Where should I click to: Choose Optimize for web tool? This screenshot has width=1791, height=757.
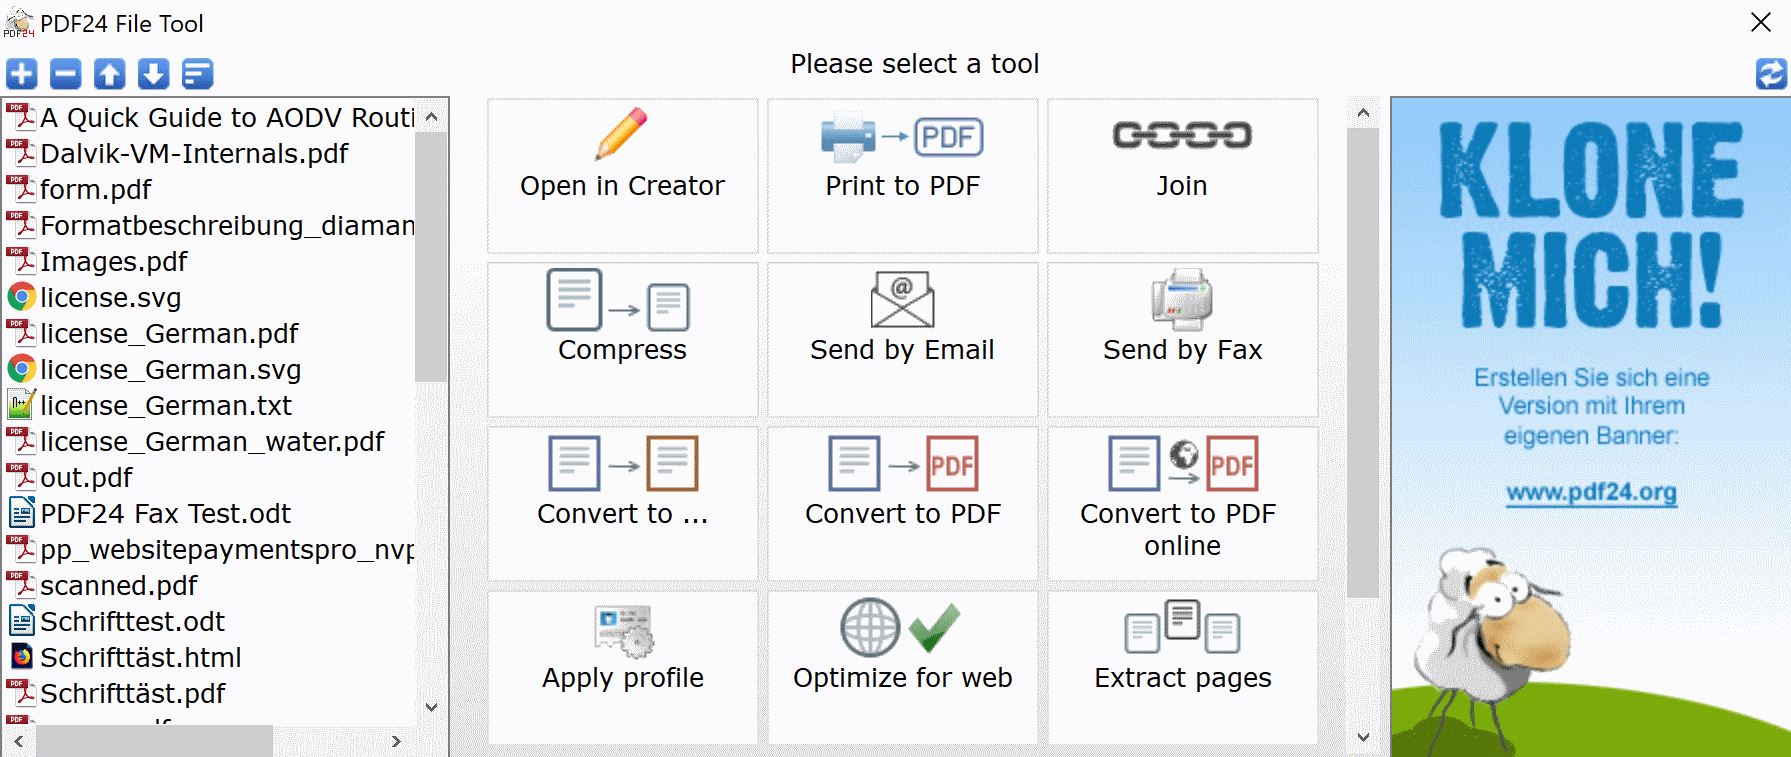click(903, 667)
